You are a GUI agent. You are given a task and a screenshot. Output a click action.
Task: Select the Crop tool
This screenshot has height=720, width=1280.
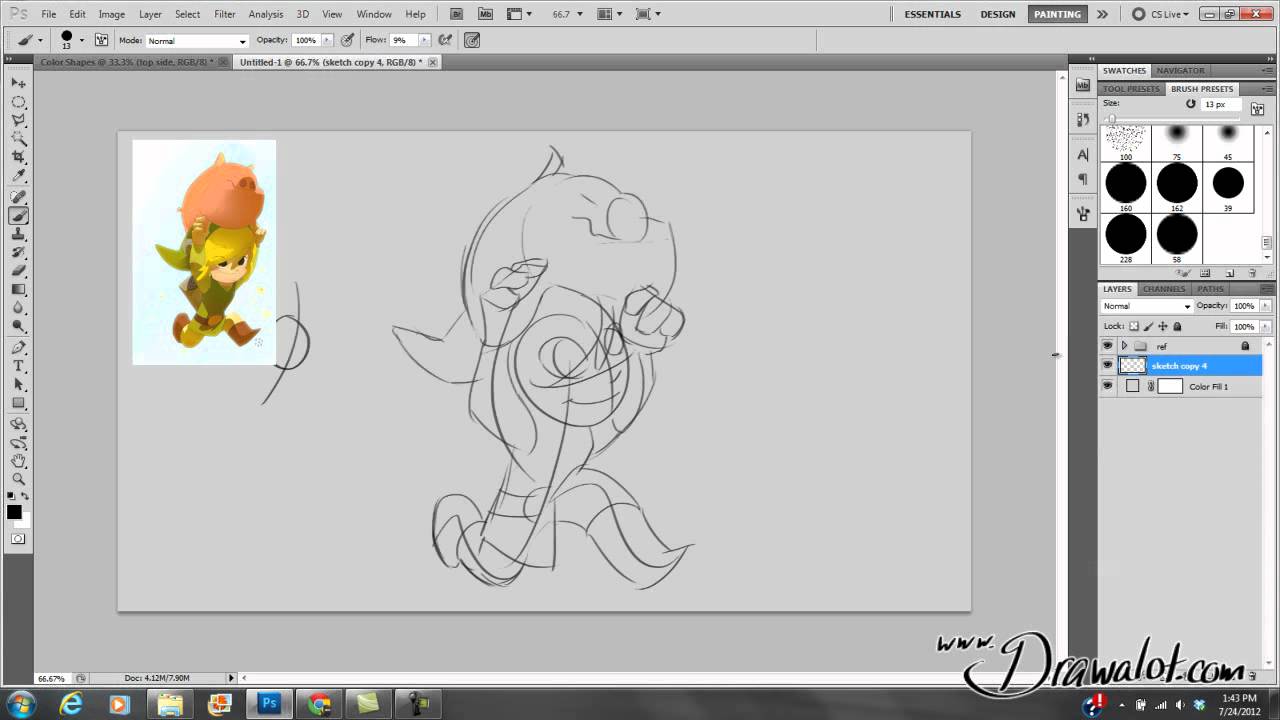pyautogui.click(x=18, y=158)
